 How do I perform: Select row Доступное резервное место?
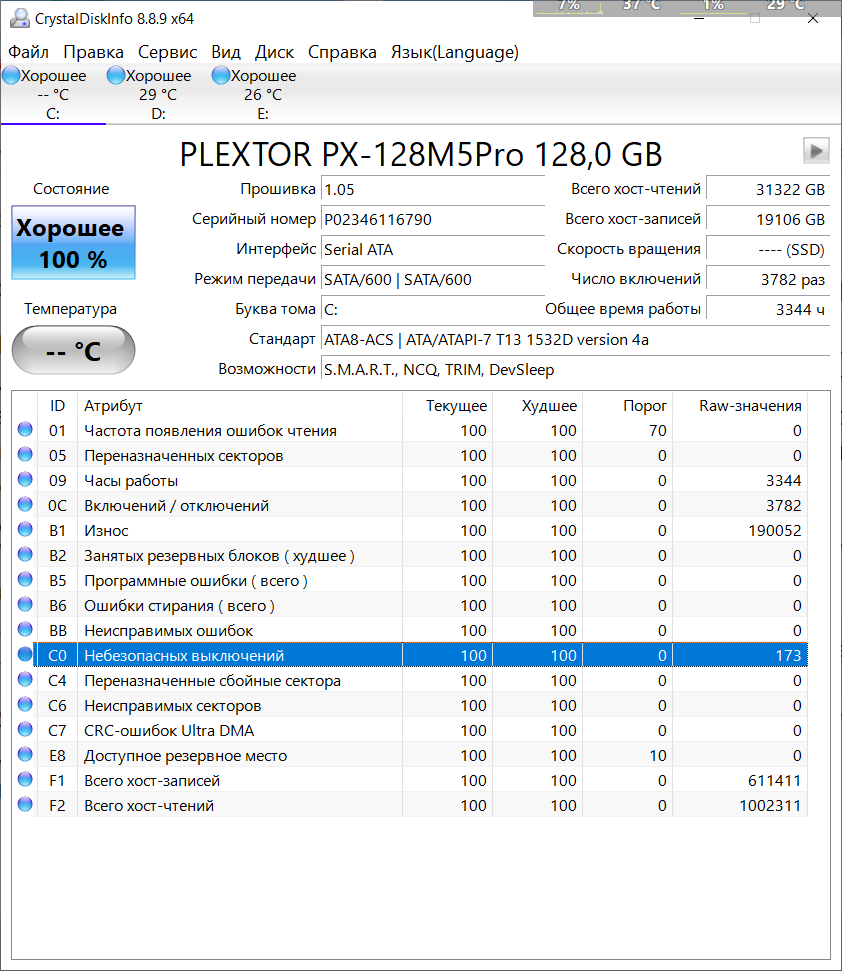click(x=410, y=755)
